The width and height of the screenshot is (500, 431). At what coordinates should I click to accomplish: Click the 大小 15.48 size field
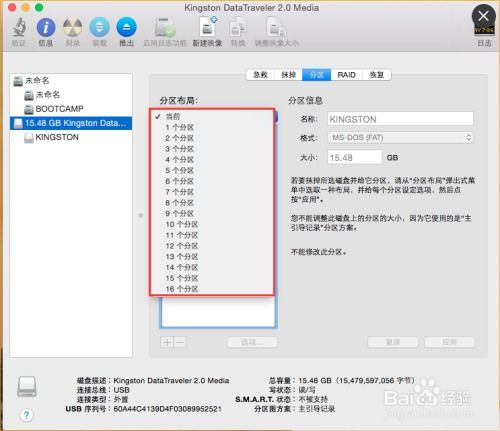pyautogui.click(x=354, y=157)
